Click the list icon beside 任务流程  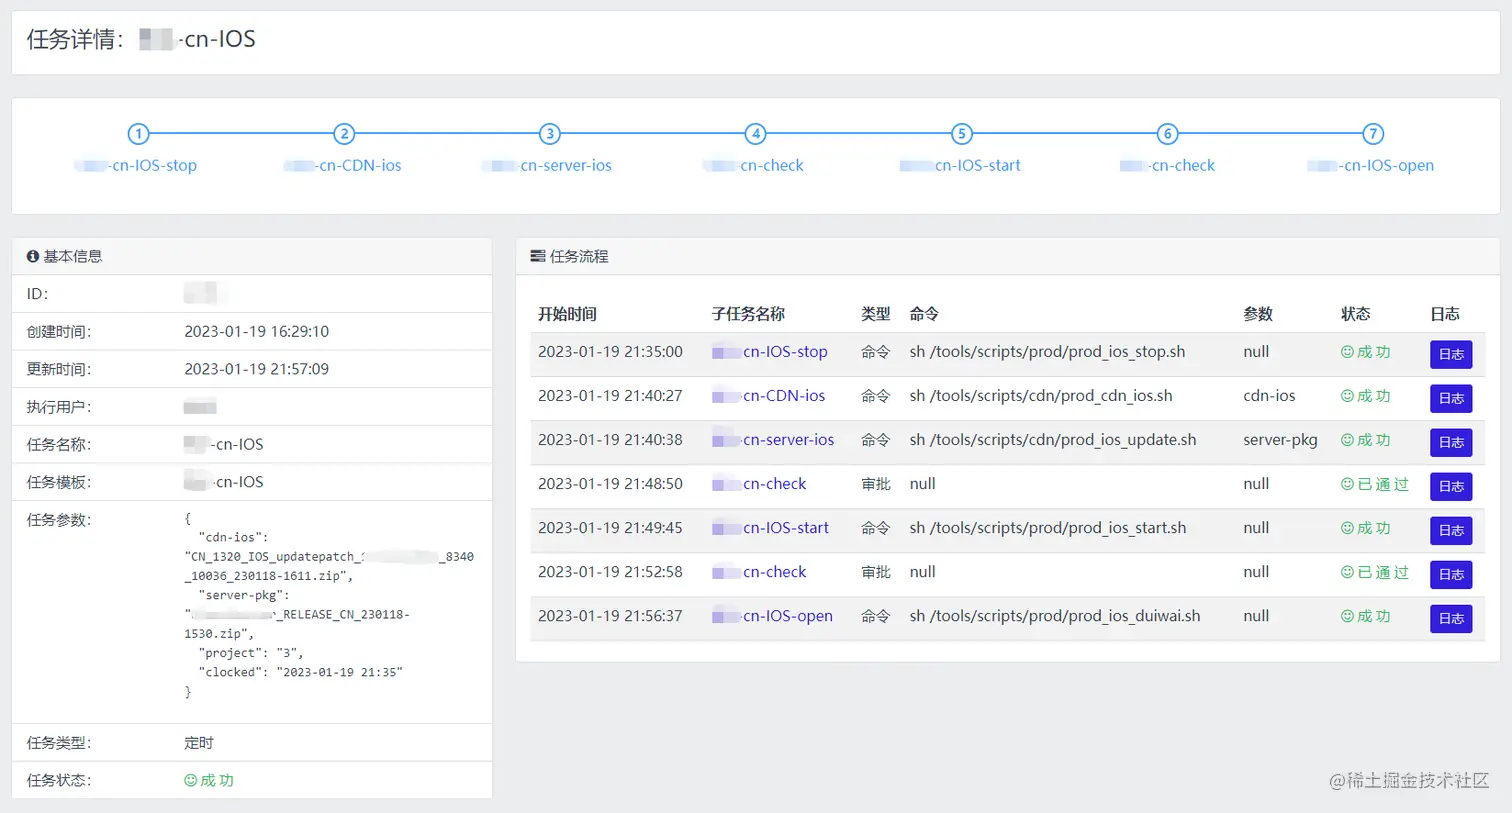(x=538, y=257)
